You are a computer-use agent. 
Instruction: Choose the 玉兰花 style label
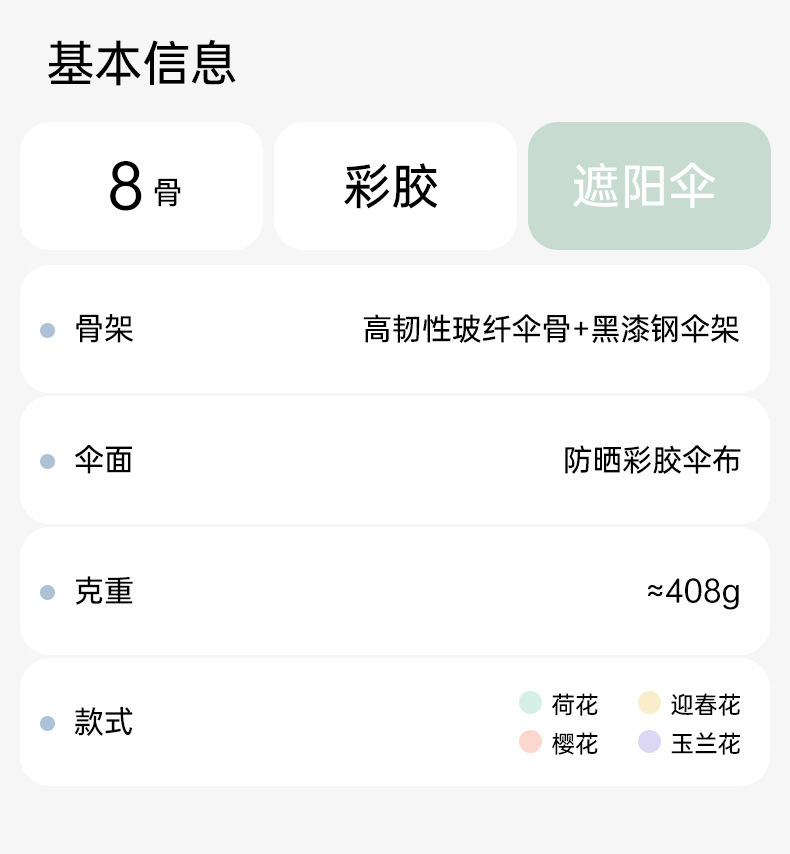pyautogui.click(x=705, y=744)
